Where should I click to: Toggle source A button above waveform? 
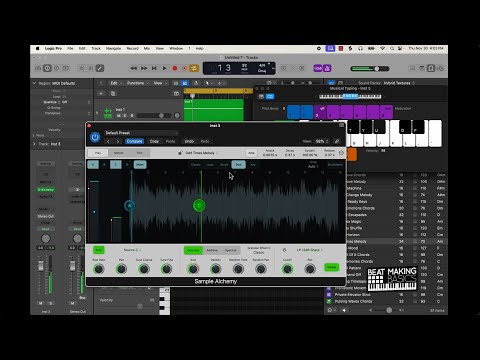pos(93,165)
